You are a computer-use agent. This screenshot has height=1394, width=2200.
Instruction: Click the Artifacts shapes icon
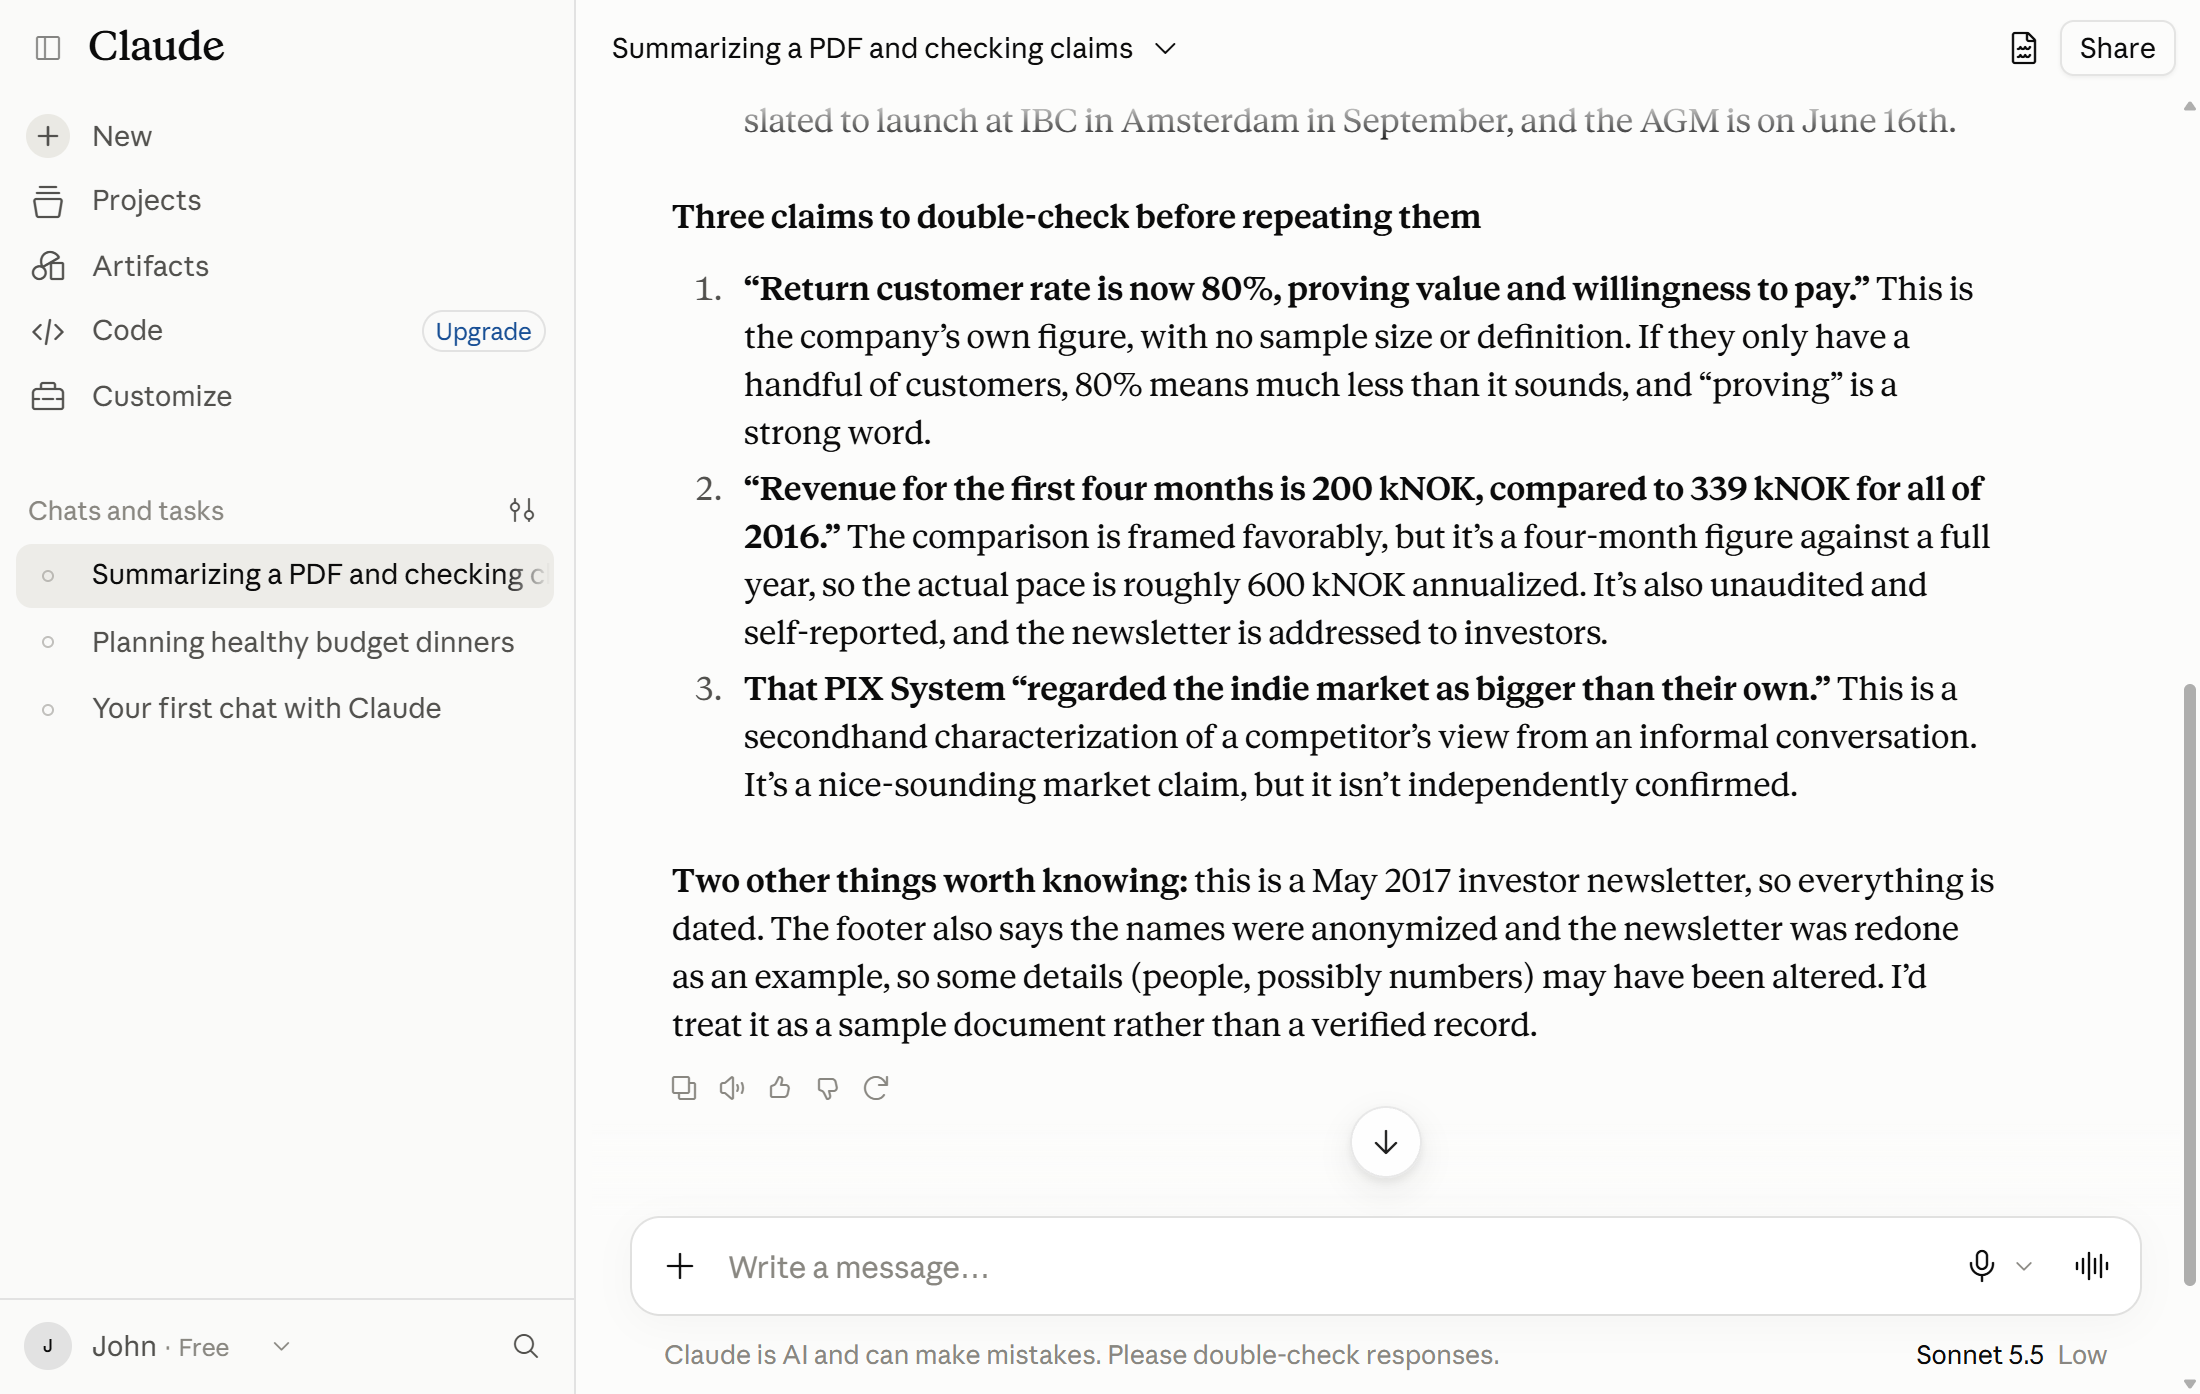[48, 266]
